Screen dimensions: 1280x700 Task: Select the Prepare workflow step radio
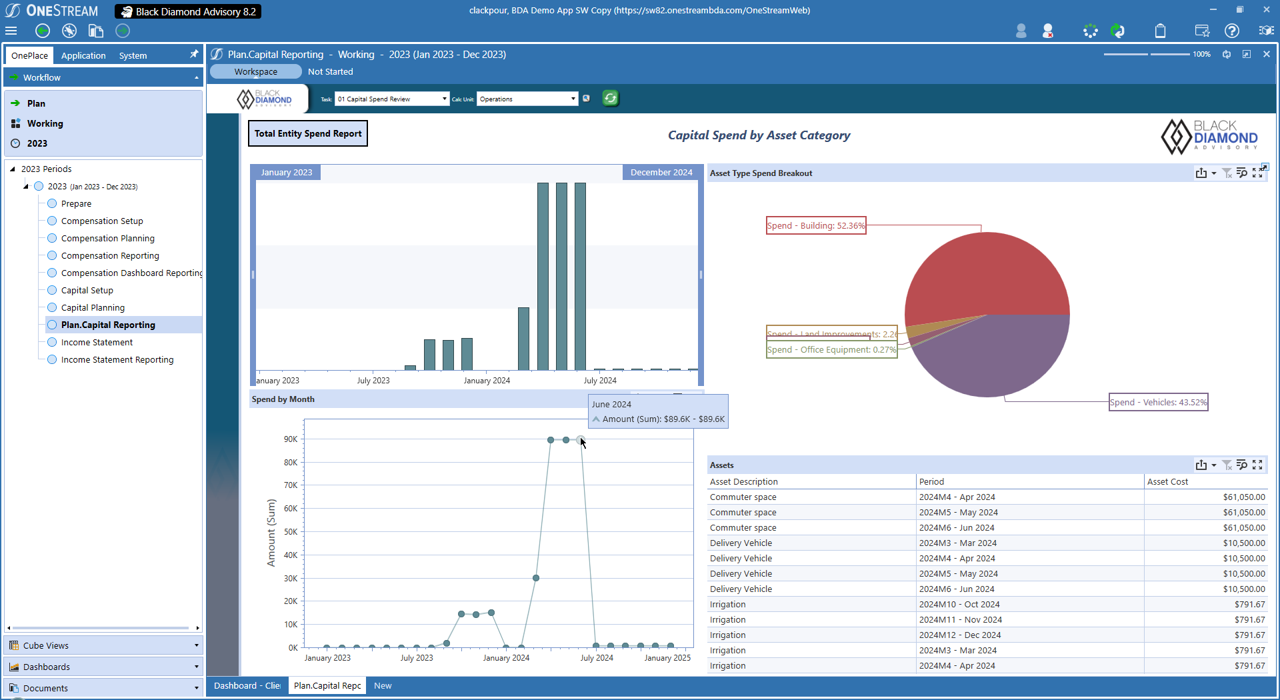52,204
